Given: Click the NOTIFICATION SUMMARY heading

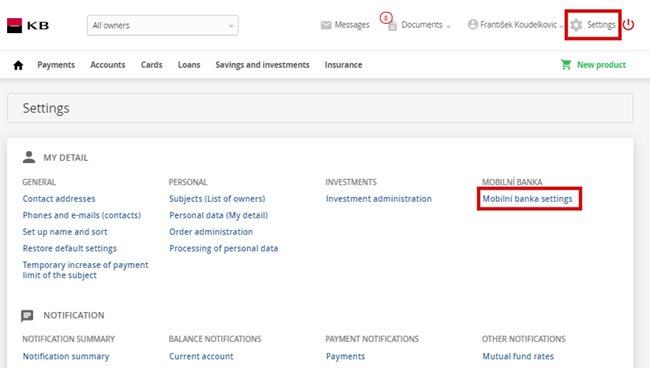Looking at the screenshot, I should [68, 339].
